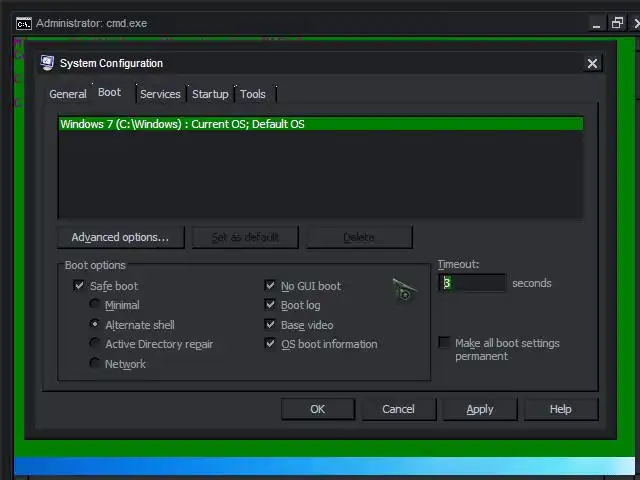Screen dimensions: 640x480
Task: Close the System Configuration dialog
Action: [592, 63]
